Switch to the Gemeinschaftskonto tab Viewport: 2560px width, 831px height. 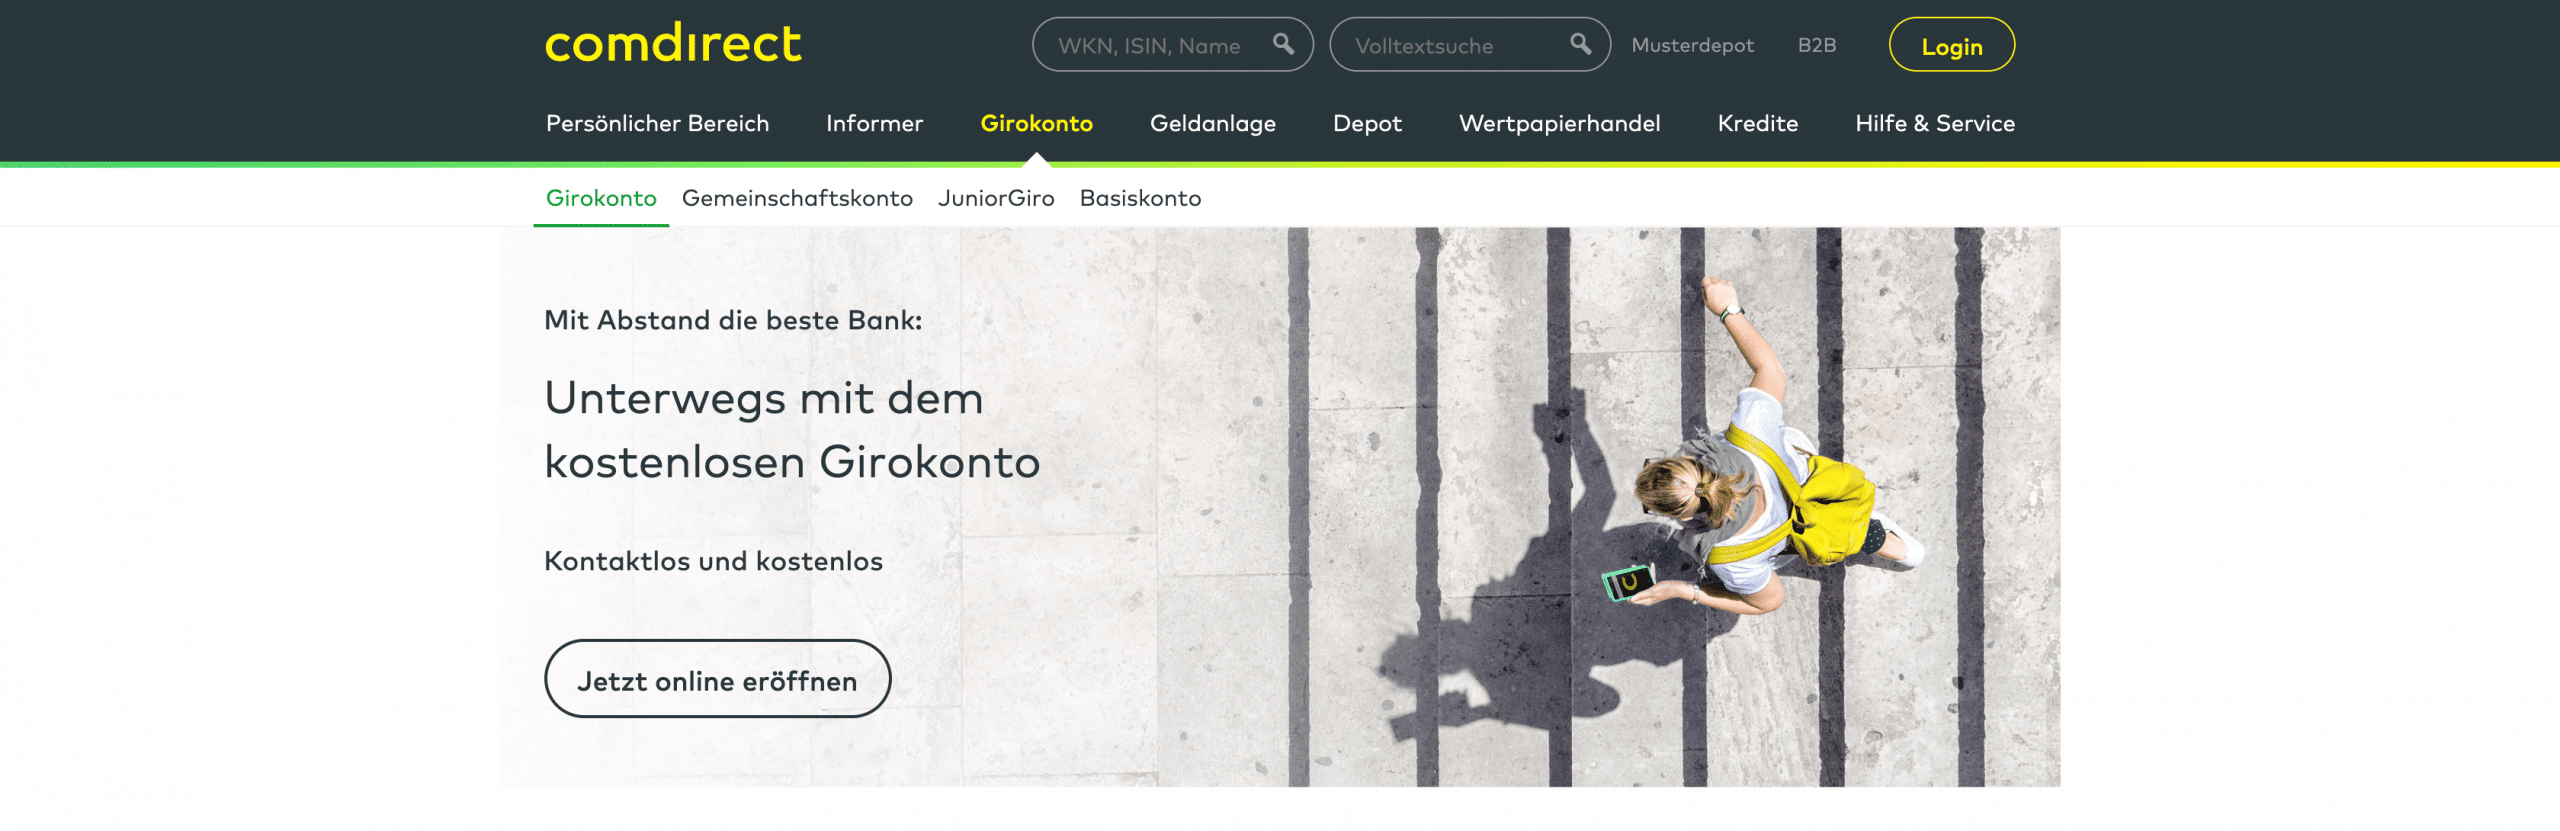[797, 198]
